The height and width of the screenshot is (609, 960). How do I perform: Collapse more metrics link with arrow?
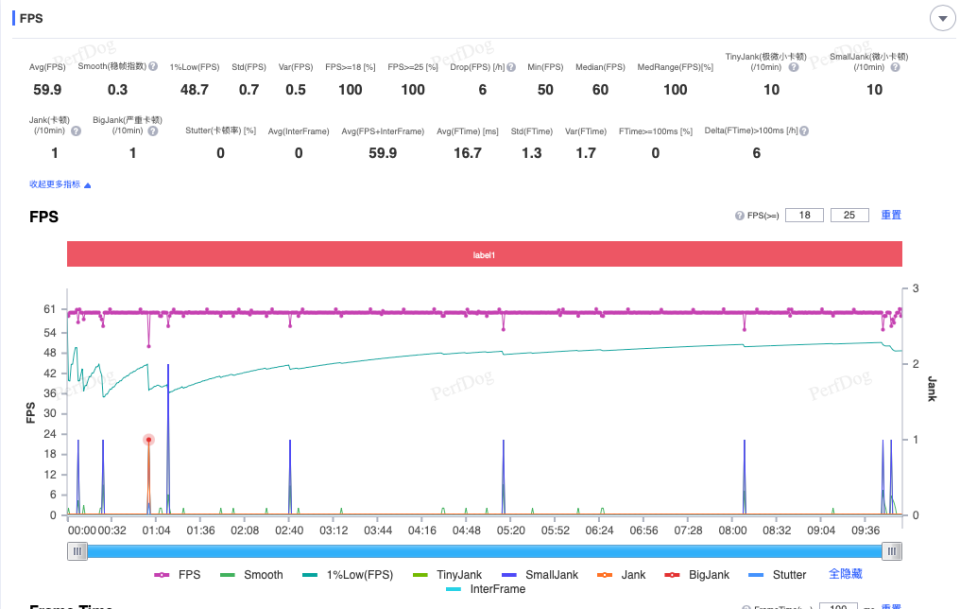(x=60, y=184)
